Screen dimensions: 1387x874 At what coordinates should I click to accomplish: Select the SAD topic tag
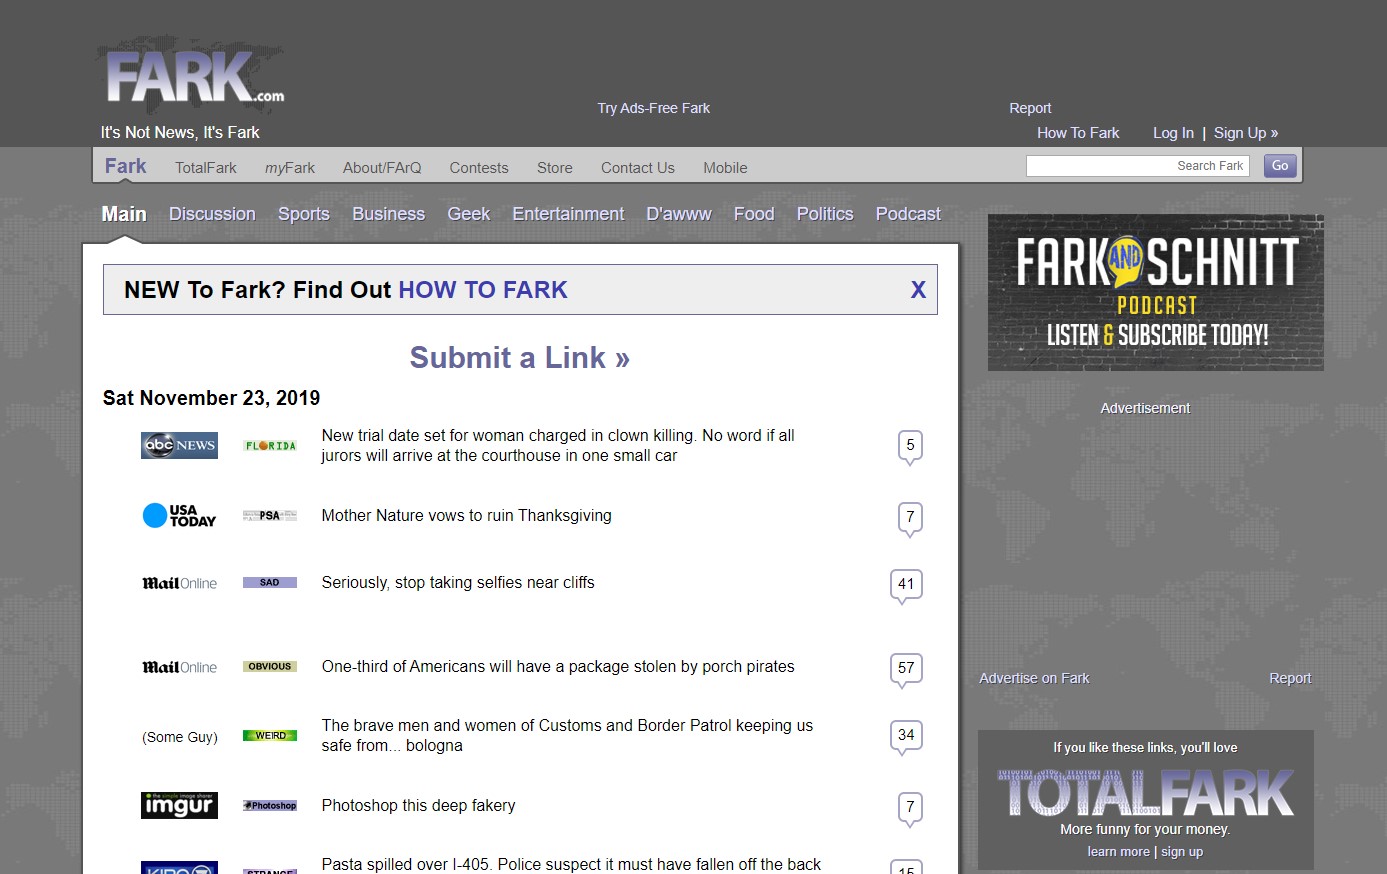point(270,582)
